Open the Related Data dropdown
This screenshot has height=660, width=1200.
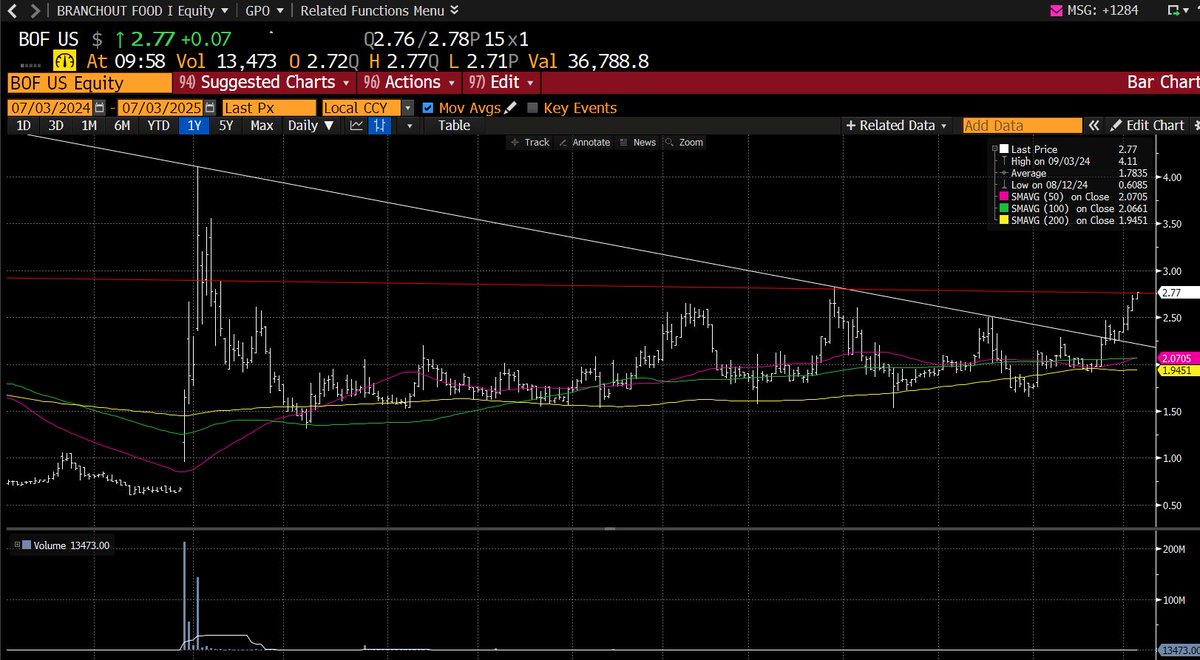[897, 126]
